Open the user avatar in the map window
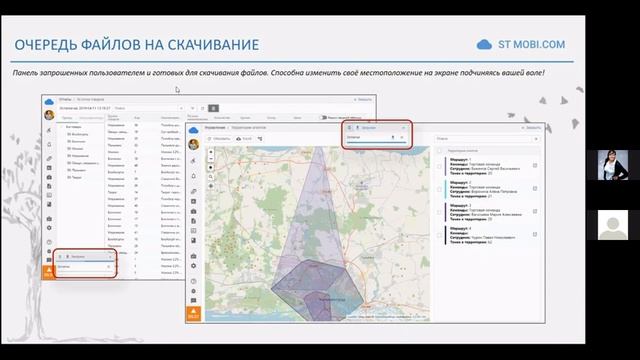Screen dimensions: 640x360 pos(193,144)
